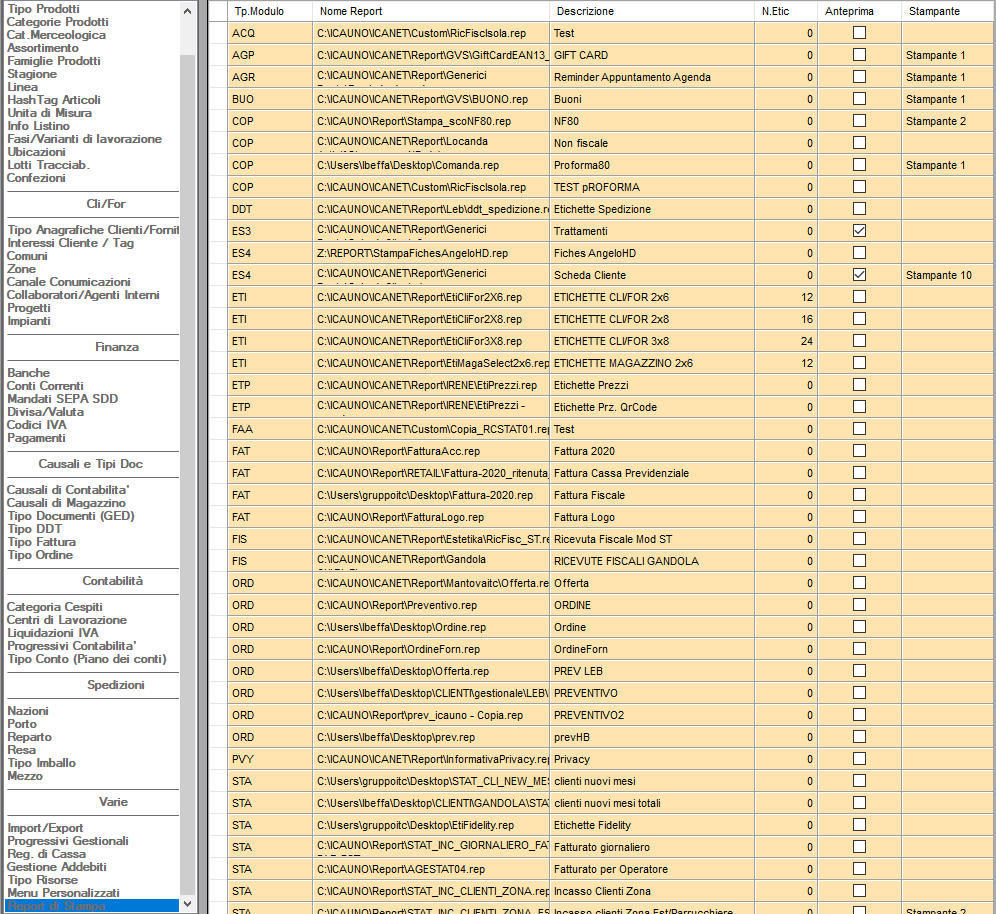Click the Descrizione column header
Image resolution: width=996 pixels, height=914 pixels.
coord(650,11)
